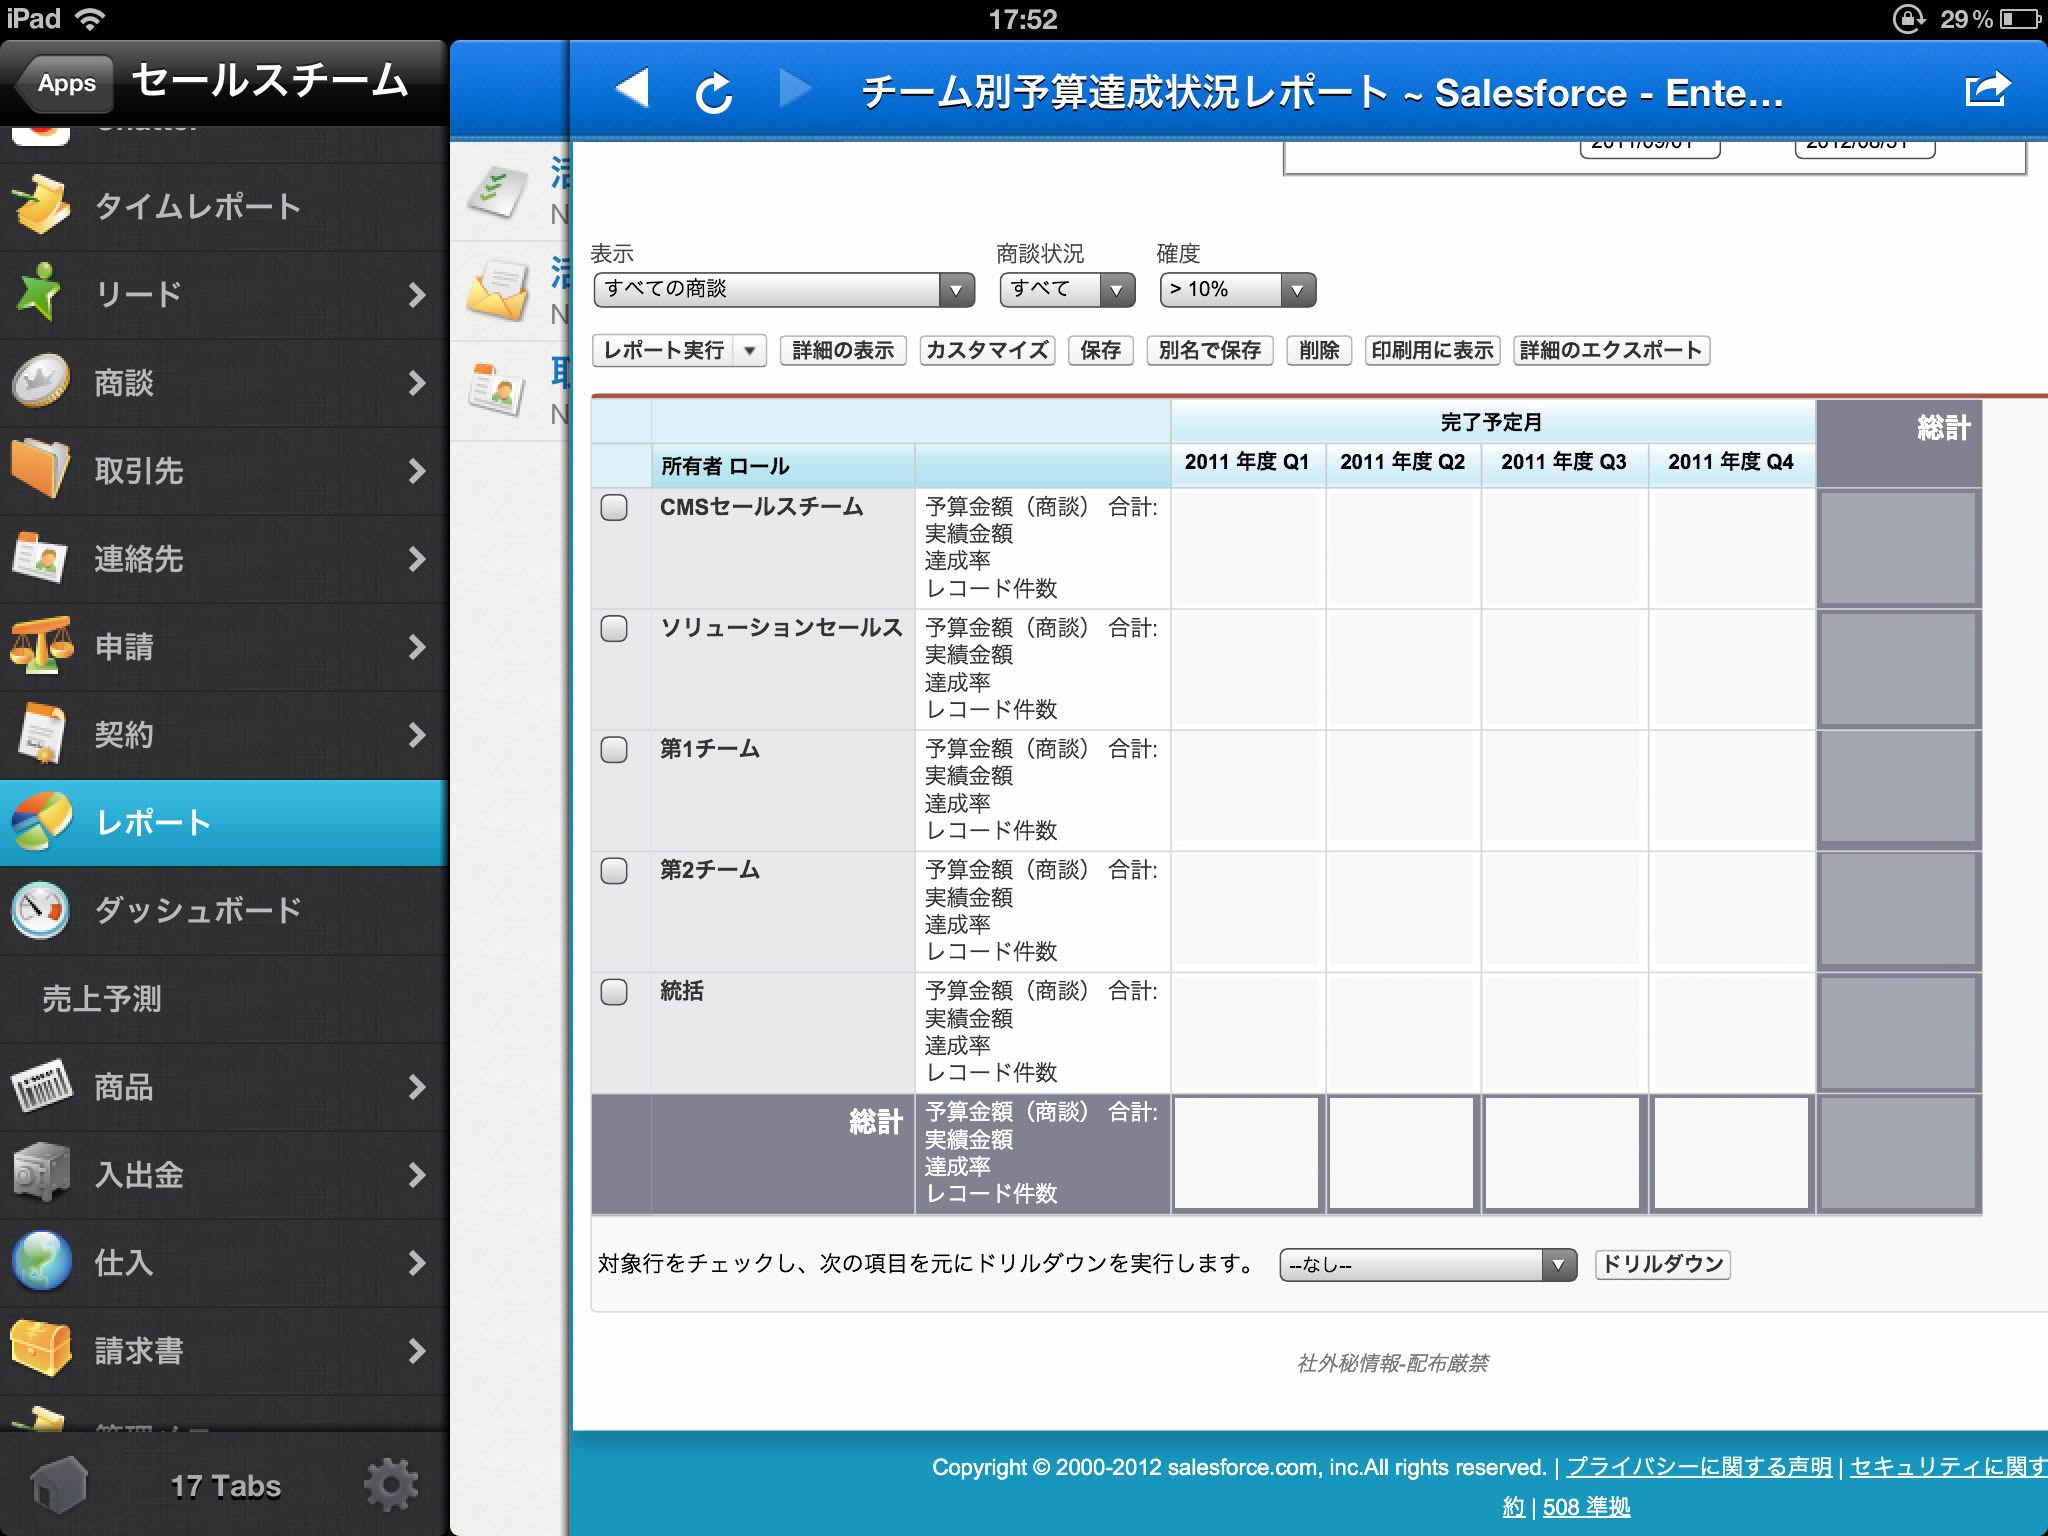Viewport: 2048px width, 1536px height.
Task: Expand the 連絡先 row chevron
Action: [x=417, y=558]
